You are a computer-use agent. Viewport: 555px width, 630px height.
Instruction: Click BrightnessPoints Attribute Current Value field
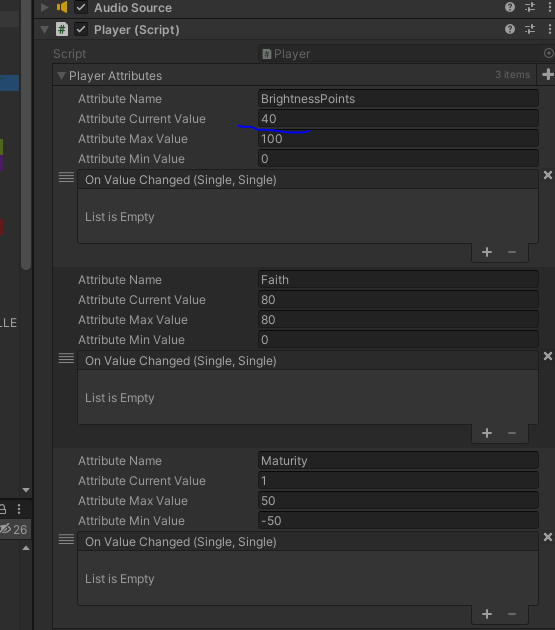(398, 119)
